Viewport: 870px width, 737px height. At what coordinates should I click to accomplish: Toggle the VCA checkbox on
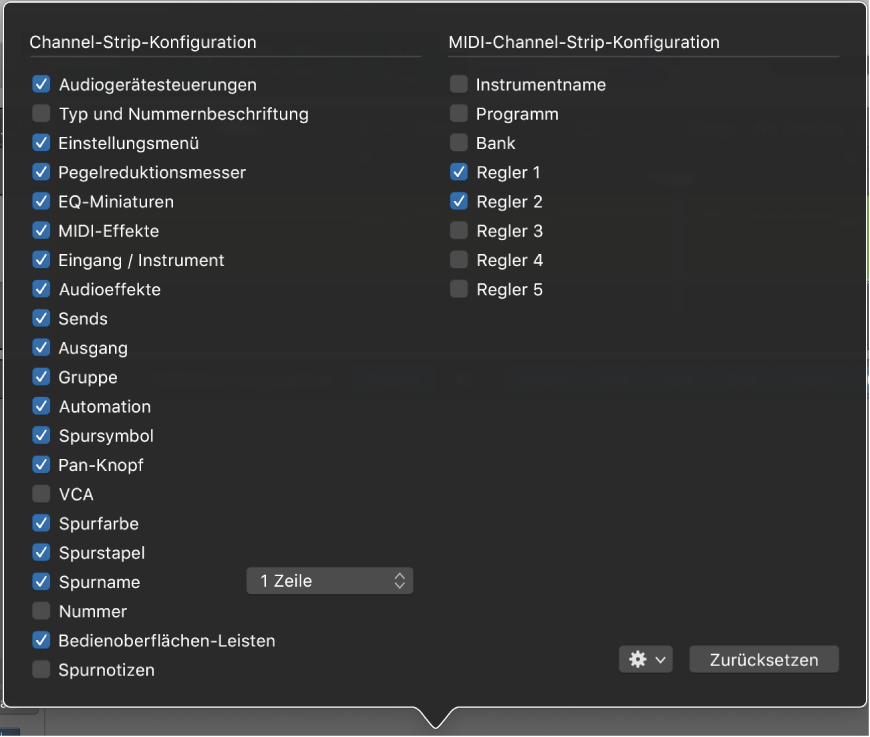pyautogui.click(x=41, y=494)
